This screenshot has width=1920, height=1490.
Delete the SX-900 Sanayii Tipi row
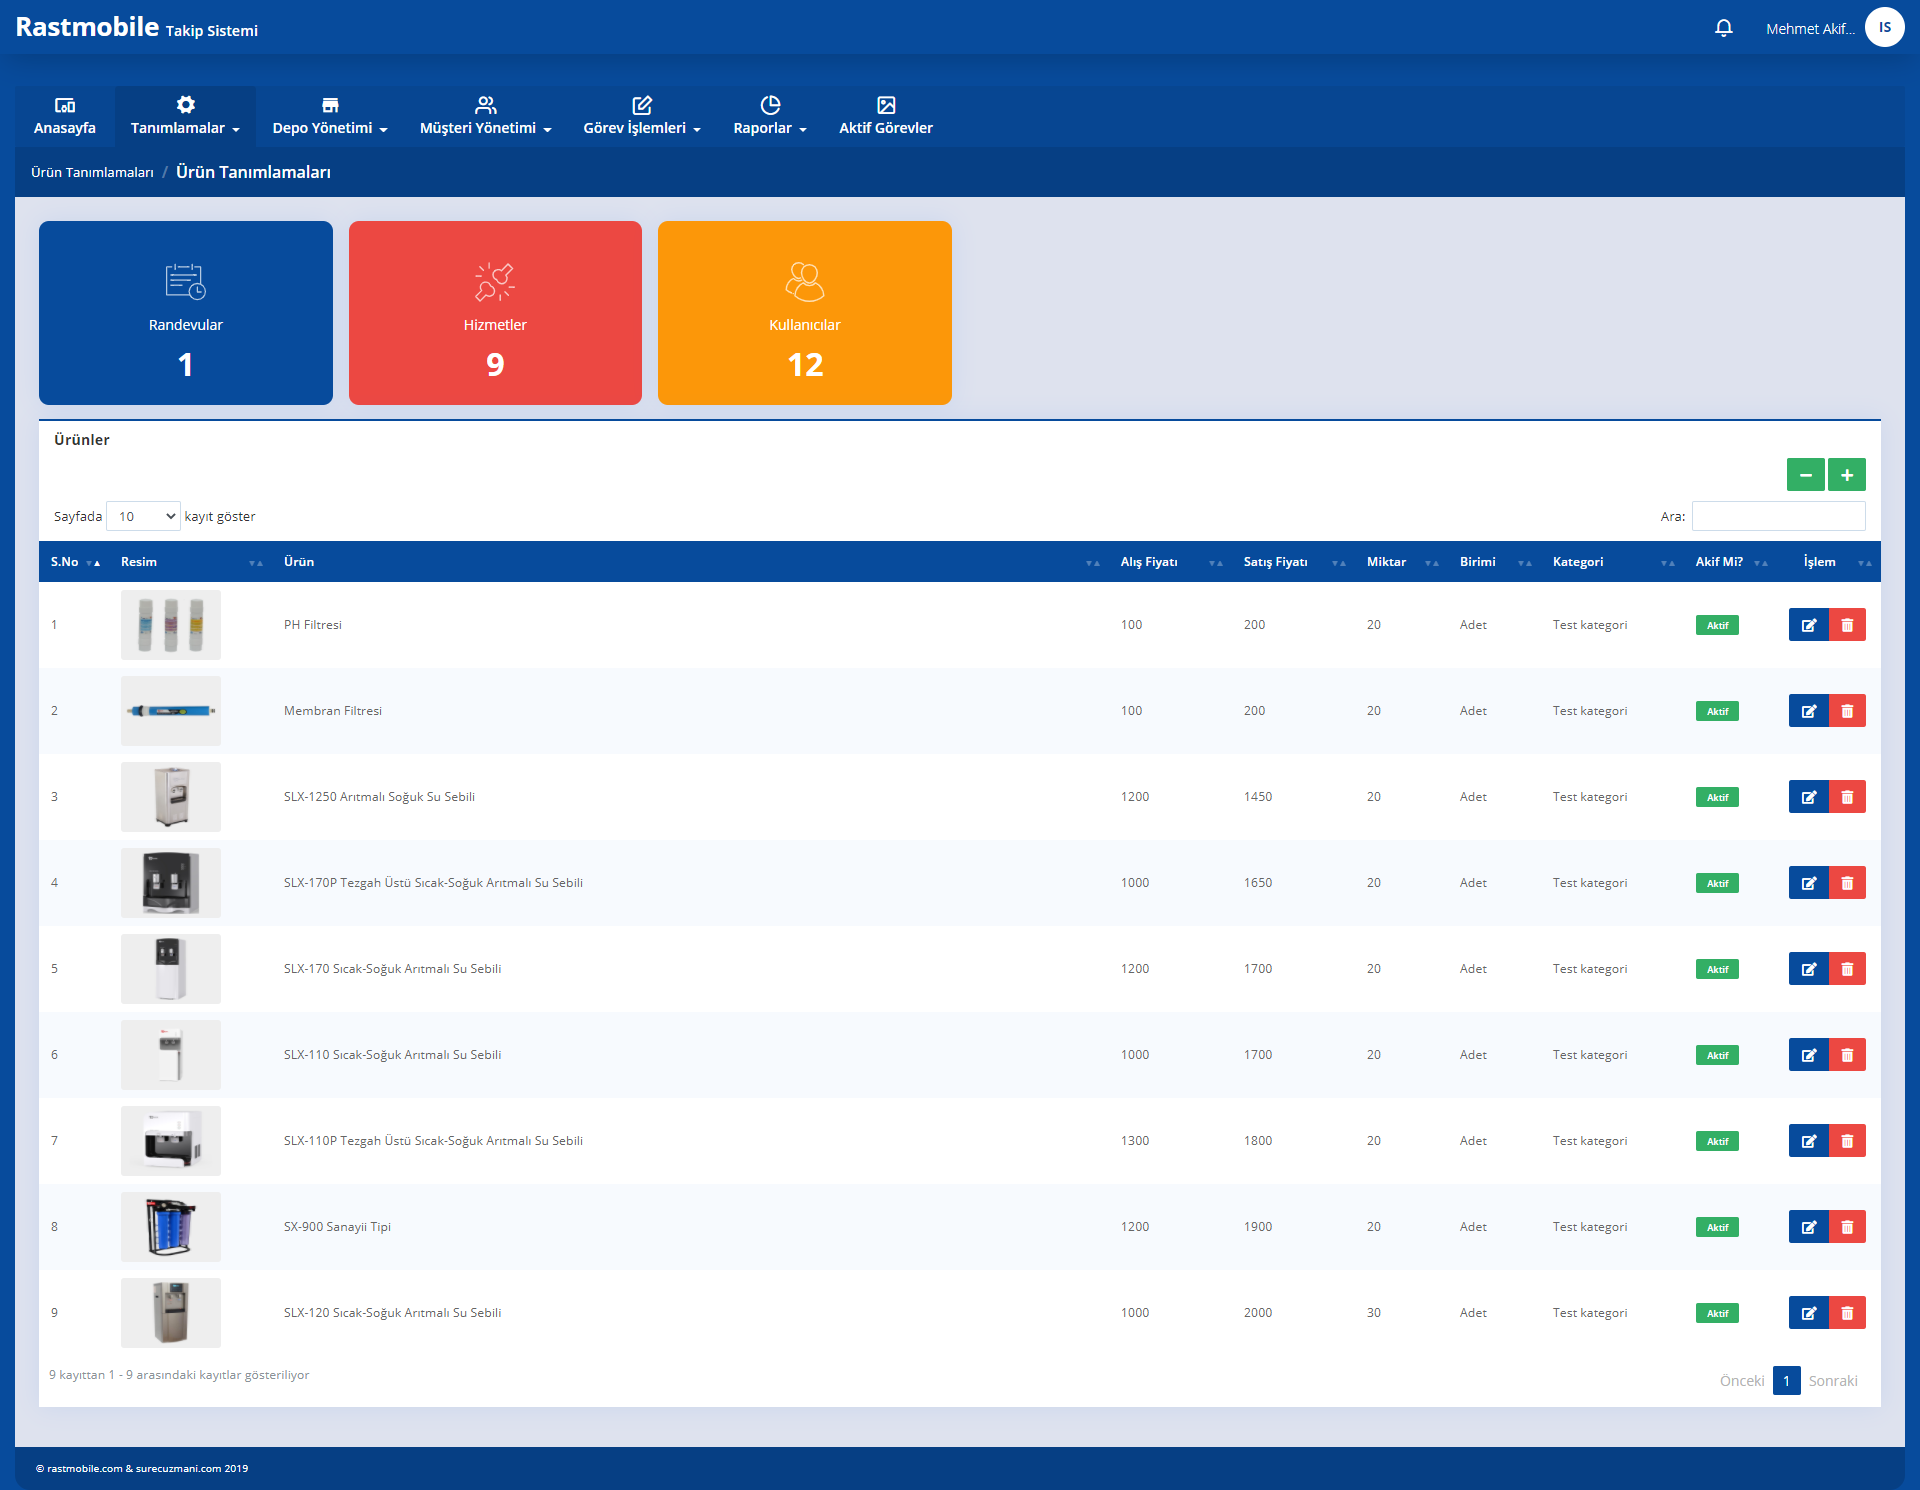pos(1847,1227)
